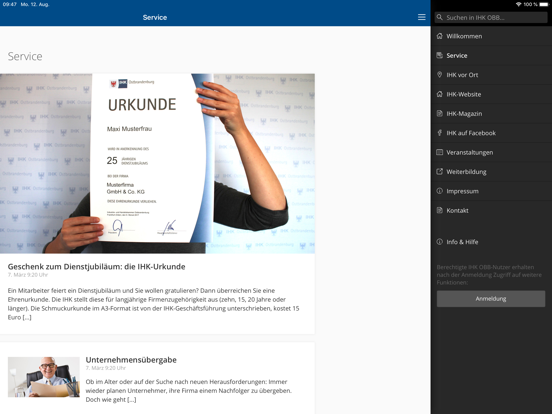
Task: Click the Veranstaltungen calendar icon
Action: pyautogui.click(x=439, y=152)
